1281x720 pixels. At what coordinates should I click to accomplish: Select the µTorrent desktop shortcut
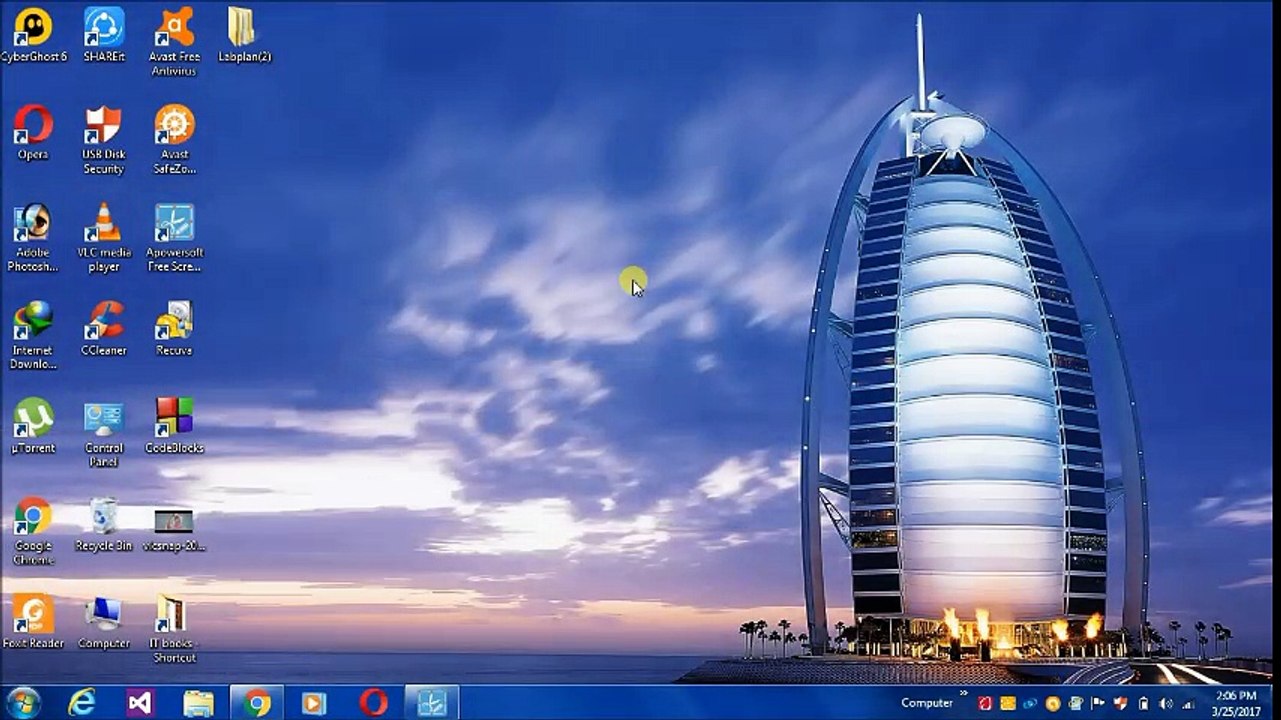coord(33,427)
